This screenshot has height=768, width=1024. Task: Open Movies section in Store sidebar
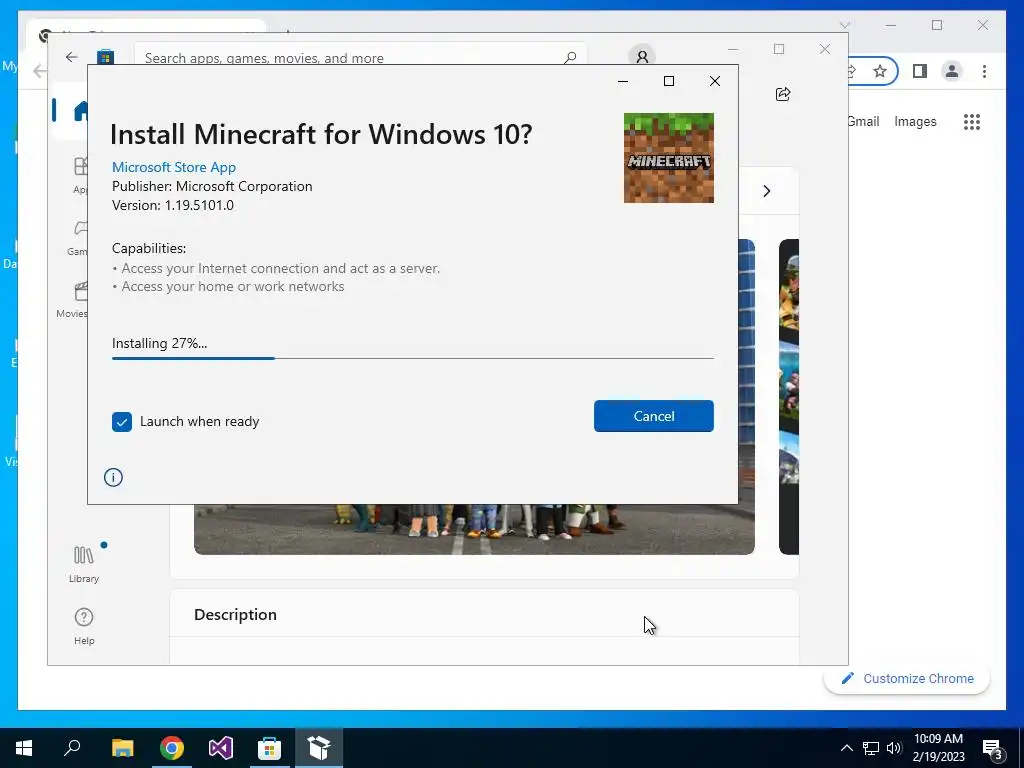73,299
